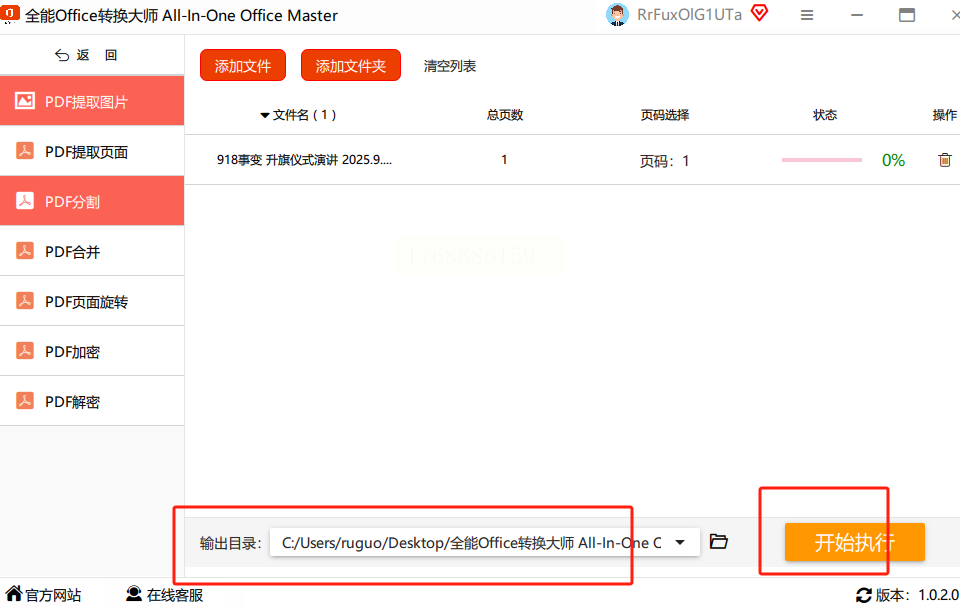Click the 添加文件夹 button

(351, 66)
